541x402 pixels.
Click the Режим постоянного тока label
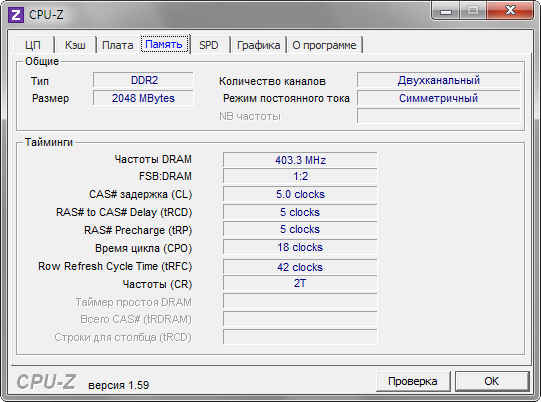(x=286, y=98)
